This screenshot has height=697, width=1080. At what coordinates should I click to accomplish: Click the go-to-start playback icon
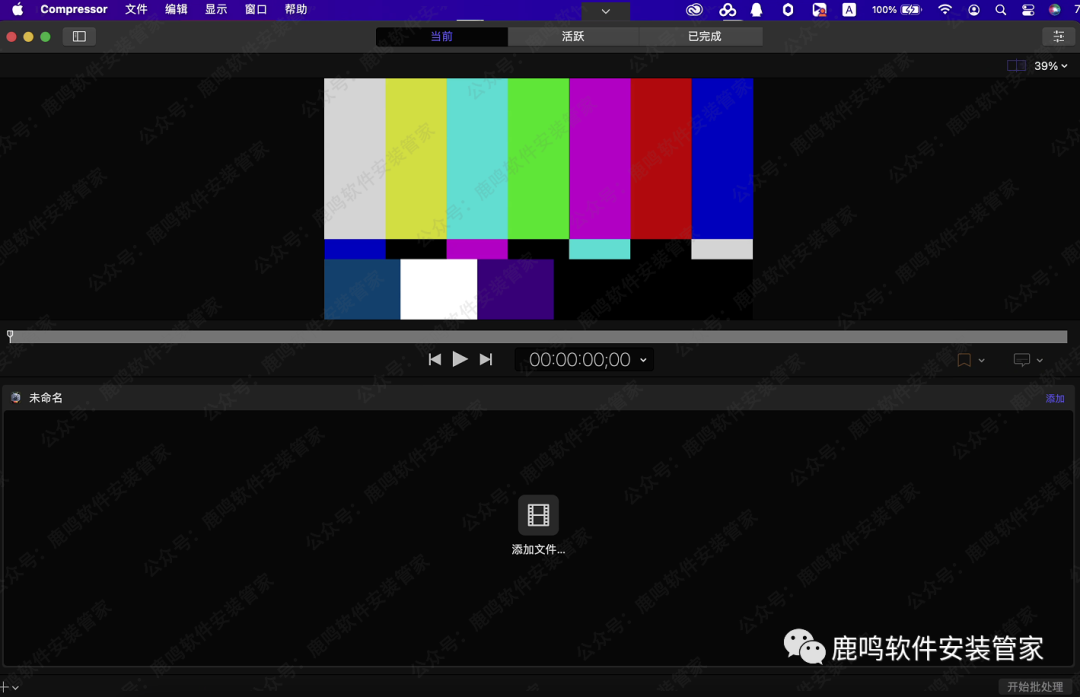pyautogui.click(x=435, y=359)
